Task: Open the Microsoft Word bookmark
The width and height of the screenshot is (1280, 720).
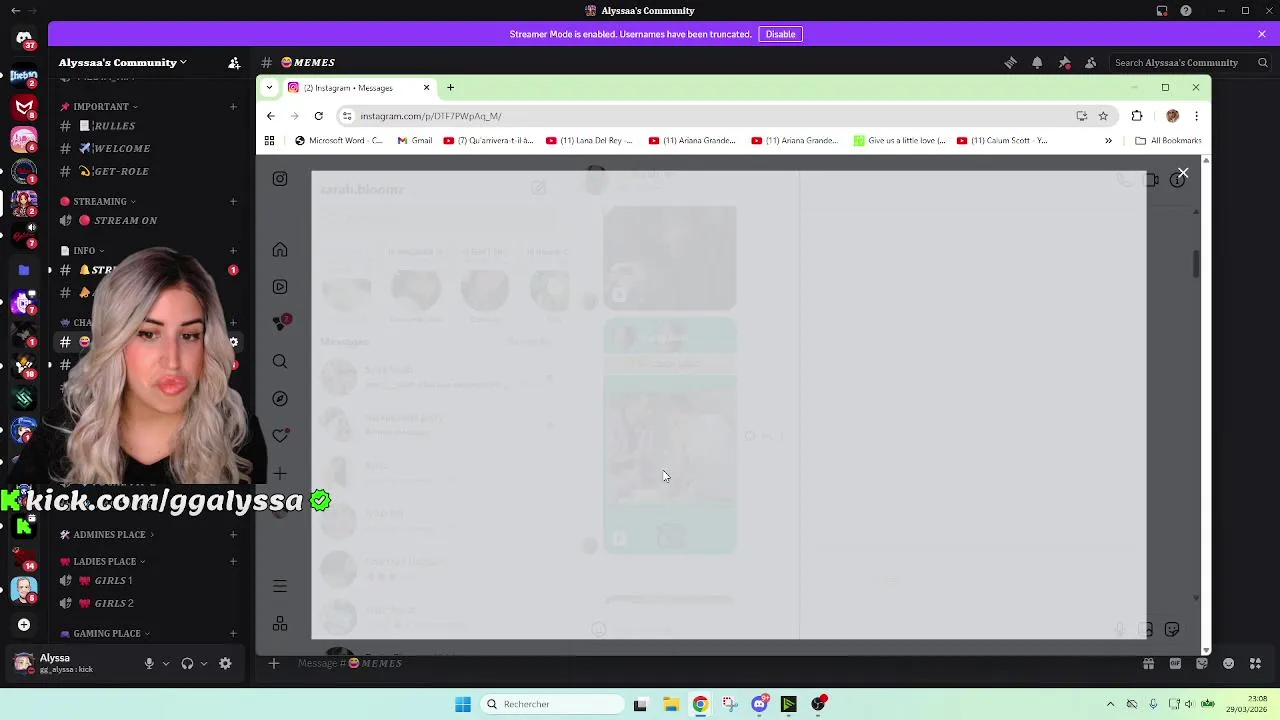Action: [x=338, y=141]
